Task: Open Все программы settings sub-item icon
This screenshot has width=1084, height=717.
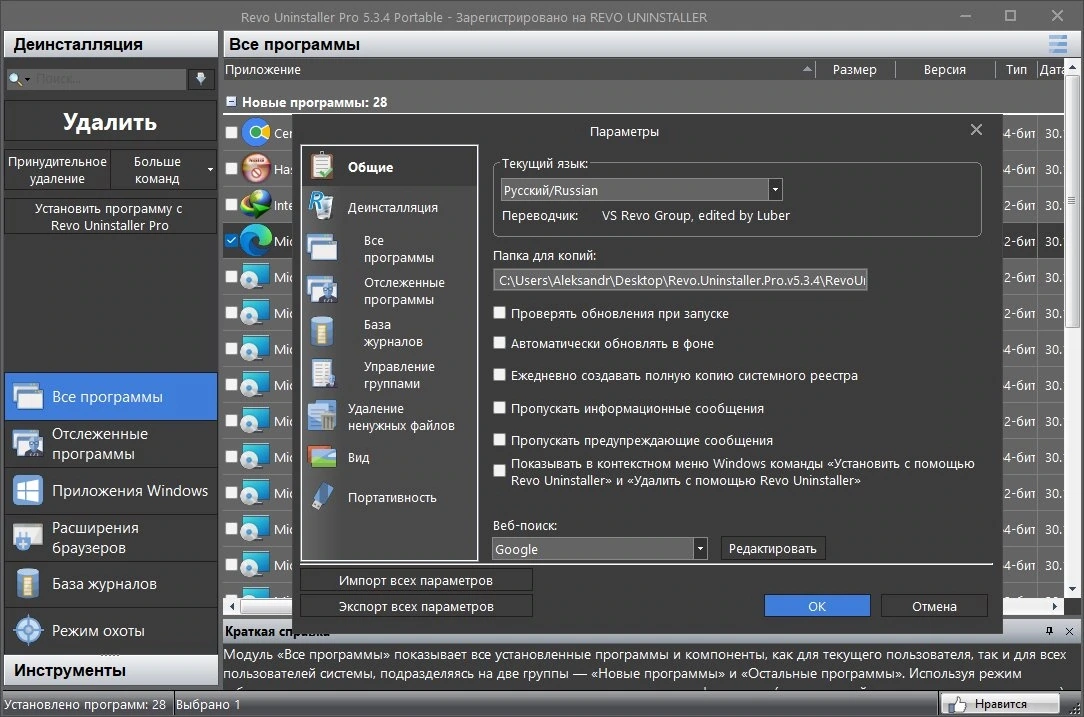Action: 322,248
